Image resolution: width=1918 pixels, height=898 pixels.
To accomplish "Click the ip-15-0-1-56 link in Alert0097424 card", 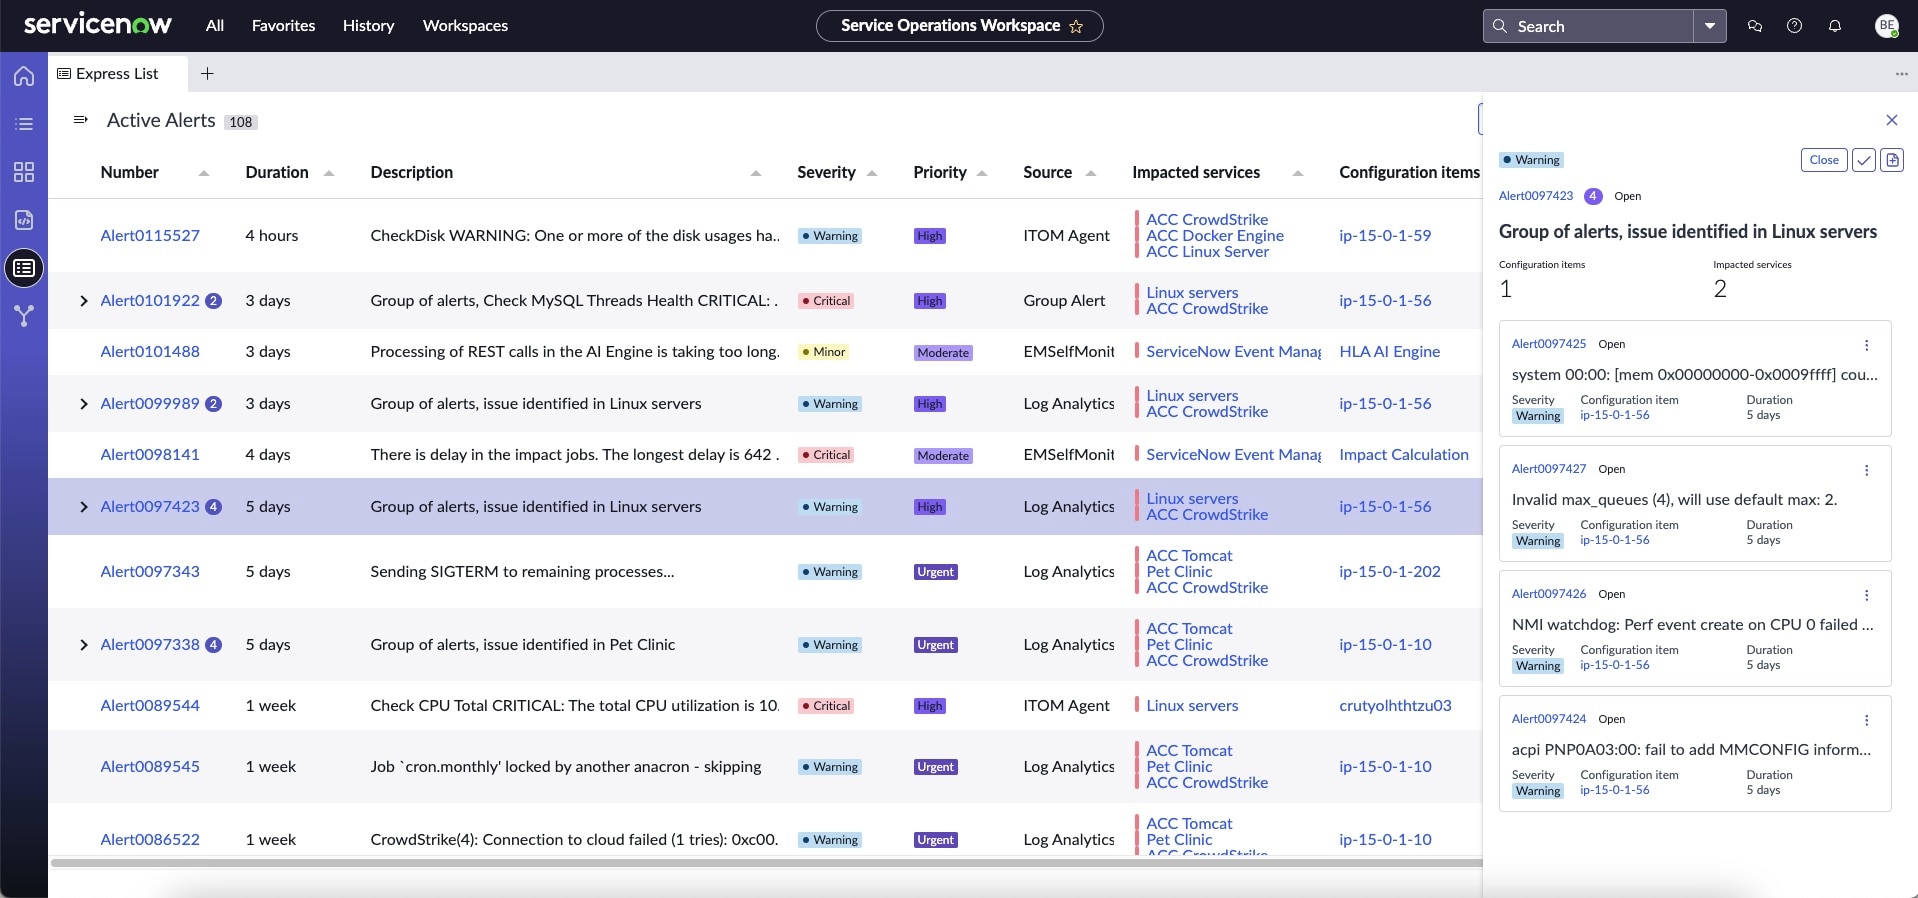I will coord(1615,790).
